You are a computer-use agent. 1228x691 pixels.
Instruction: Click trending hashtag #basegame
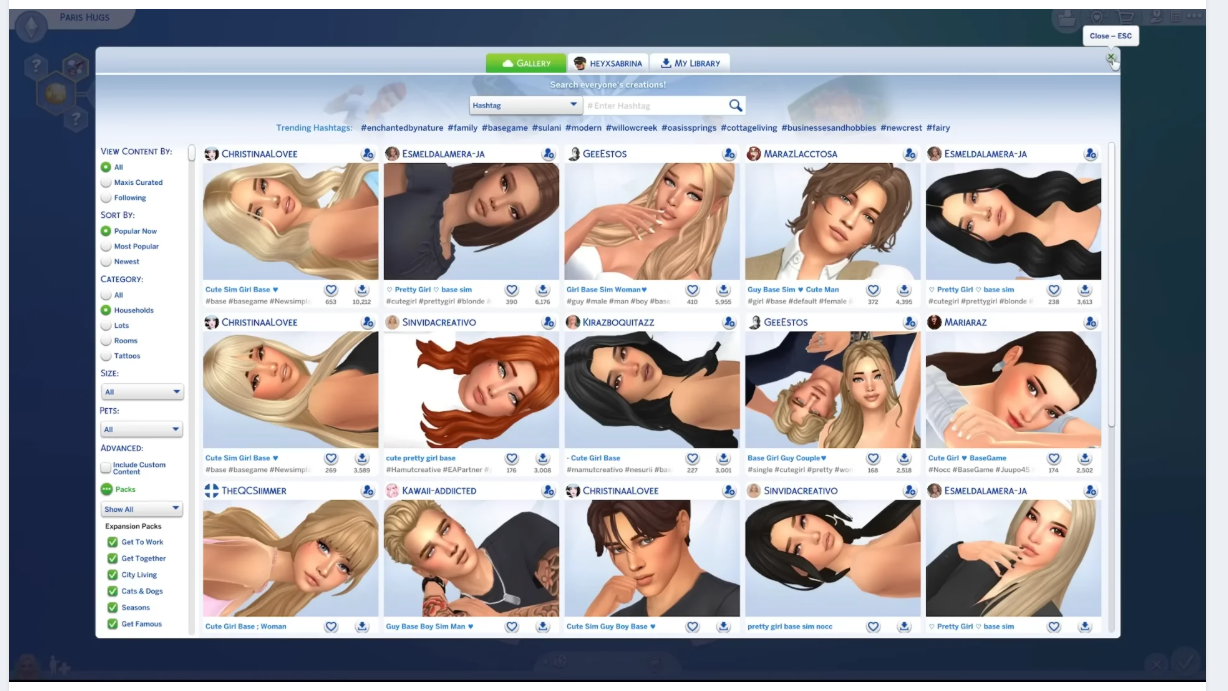point(505,128)
